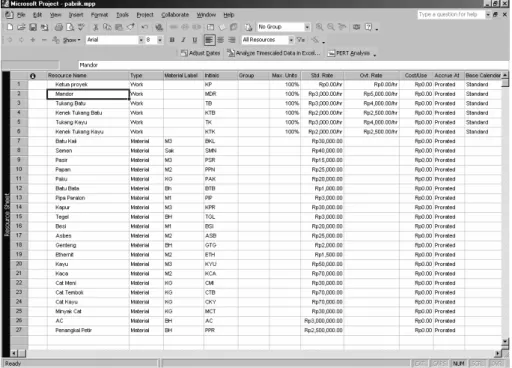Screen dimensions: 512x368
Task: Click the Zoom In magnifier
Action: point(319,27)
